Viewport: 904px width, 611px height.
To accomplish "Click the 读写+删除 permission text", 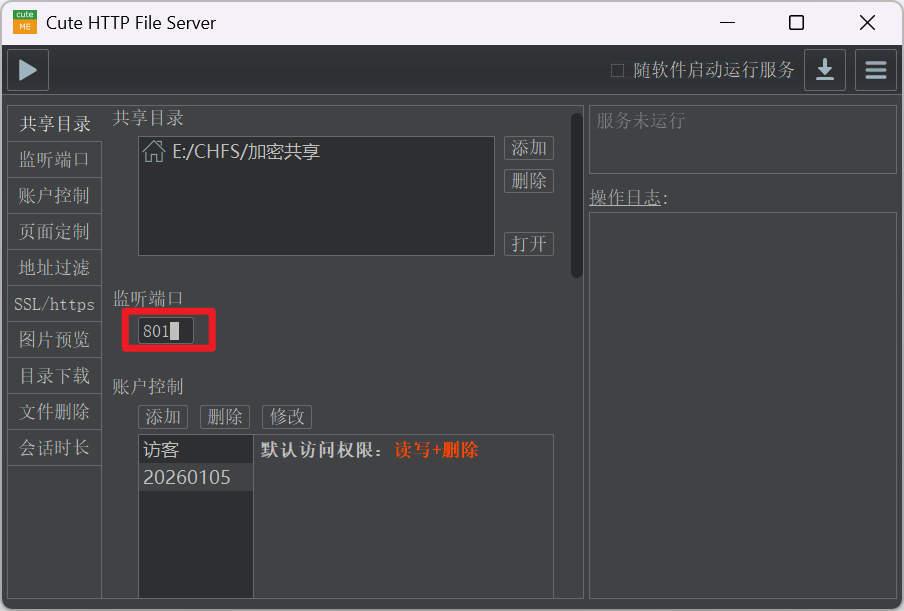I will (x=436, y=450).
